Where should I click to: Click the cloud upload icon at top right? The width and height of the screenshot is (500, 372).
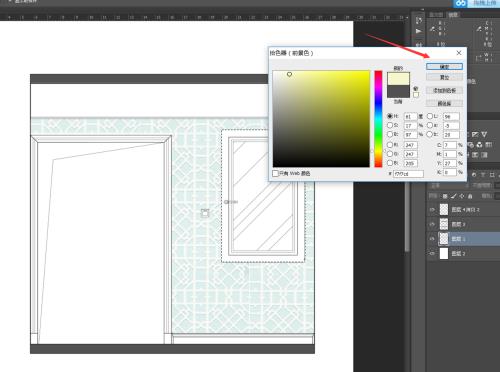coord(461,3)
